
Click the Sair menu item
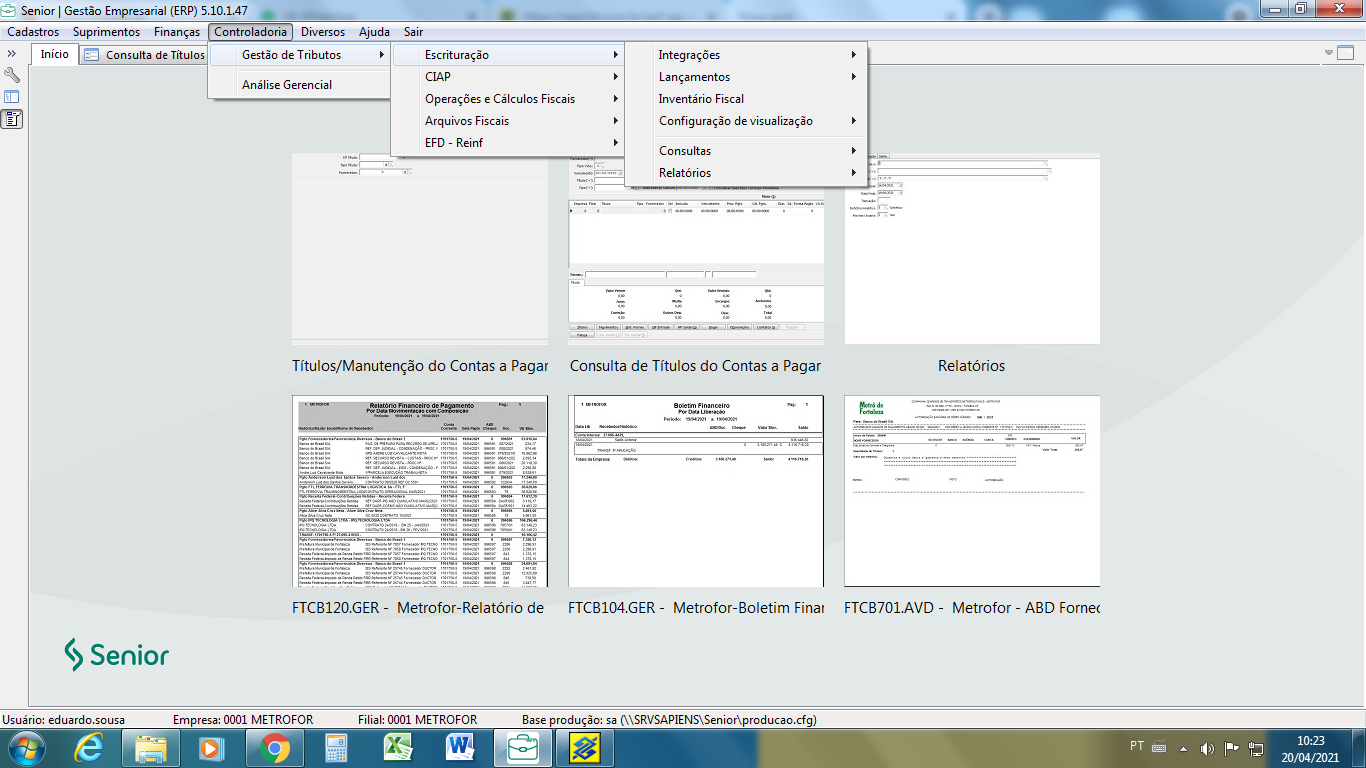click(414, 32)
